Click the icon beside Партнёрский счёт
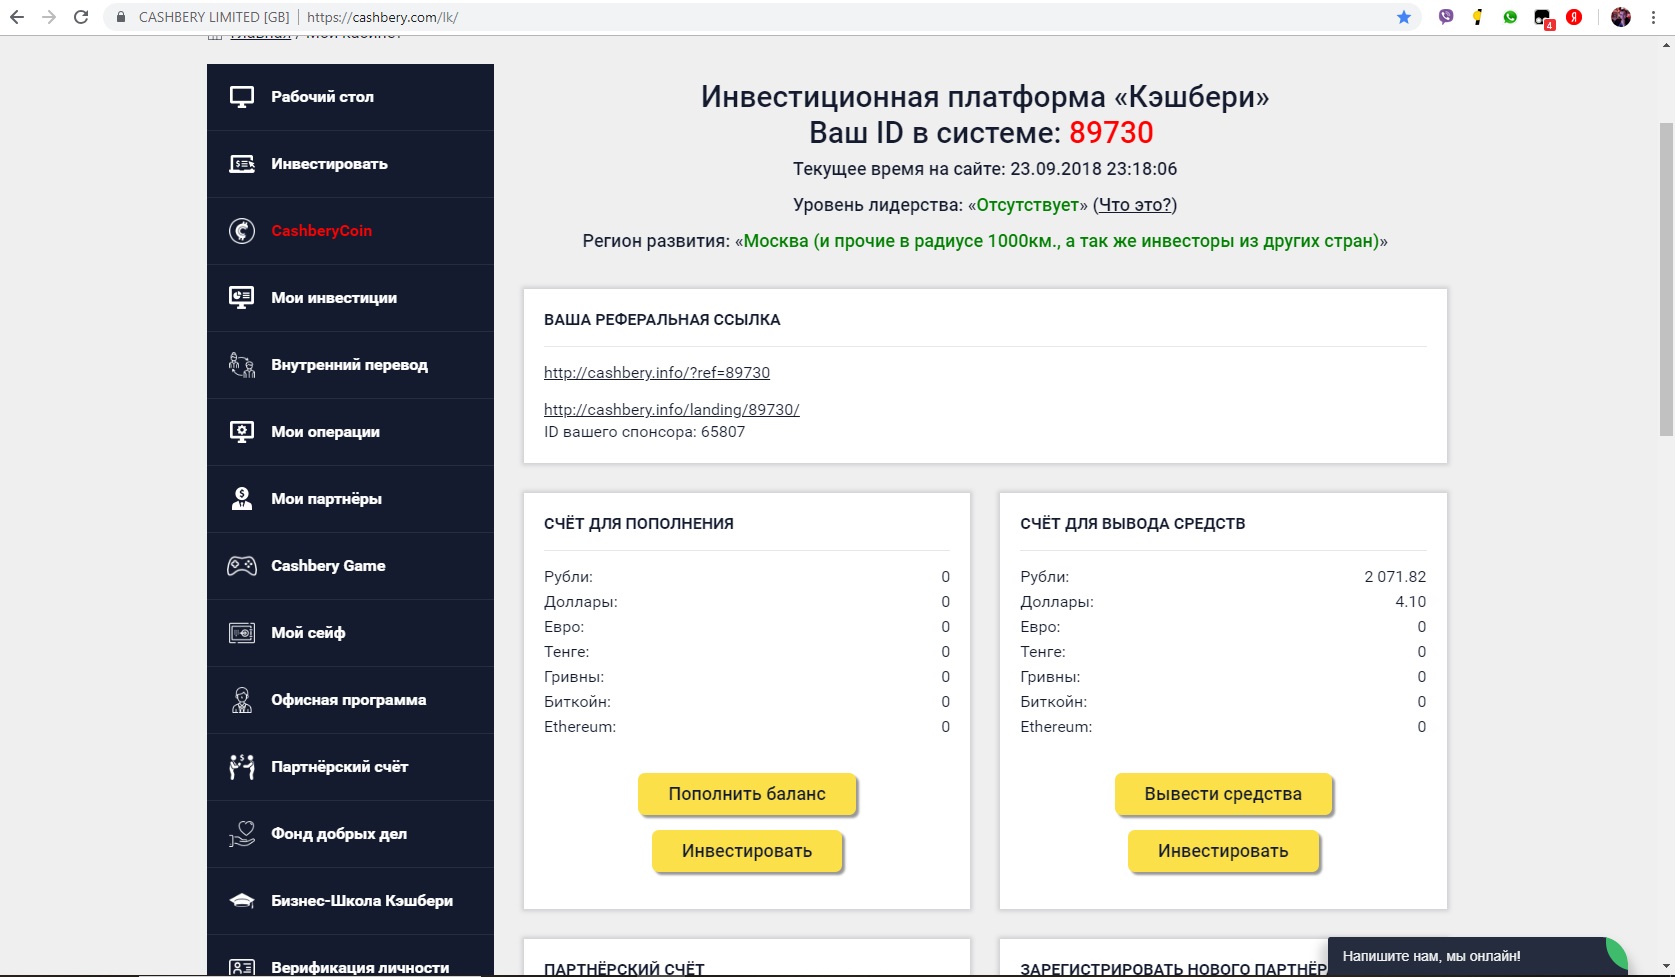Screen dimensions: 1675x977 (x=242, y=767)
